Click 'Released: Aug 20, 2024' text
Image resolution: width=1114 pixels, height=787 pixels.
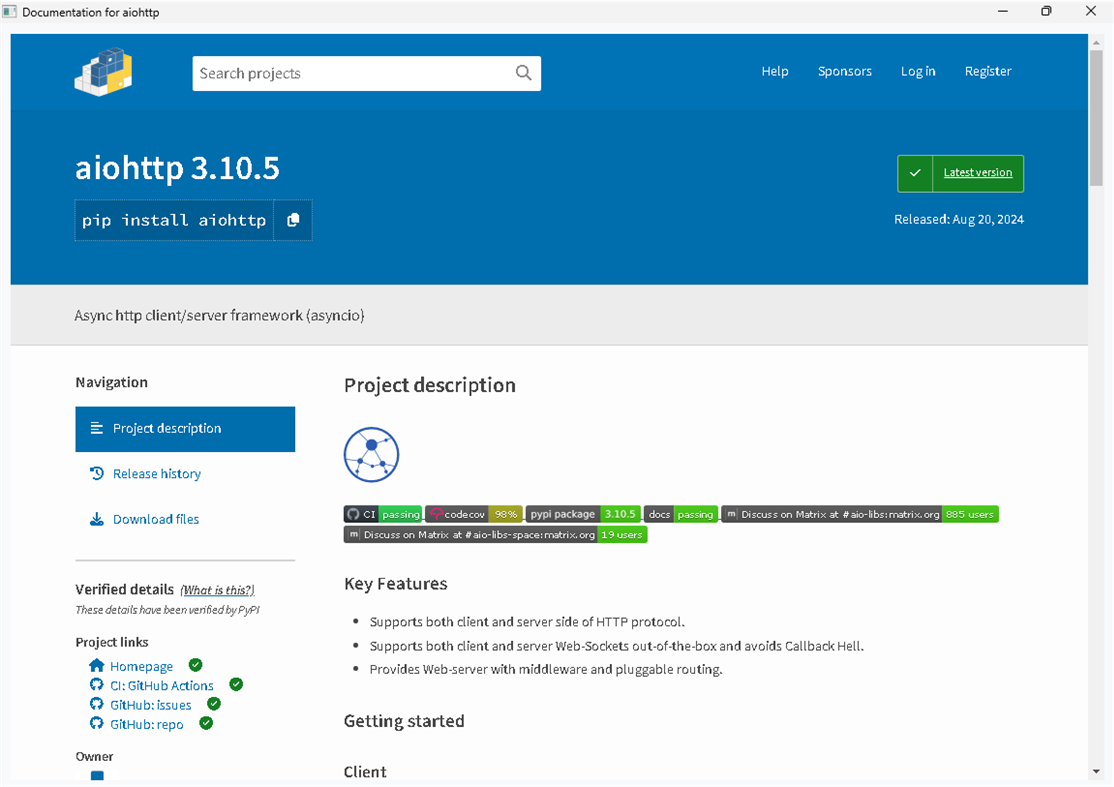(x=958, y=219)
